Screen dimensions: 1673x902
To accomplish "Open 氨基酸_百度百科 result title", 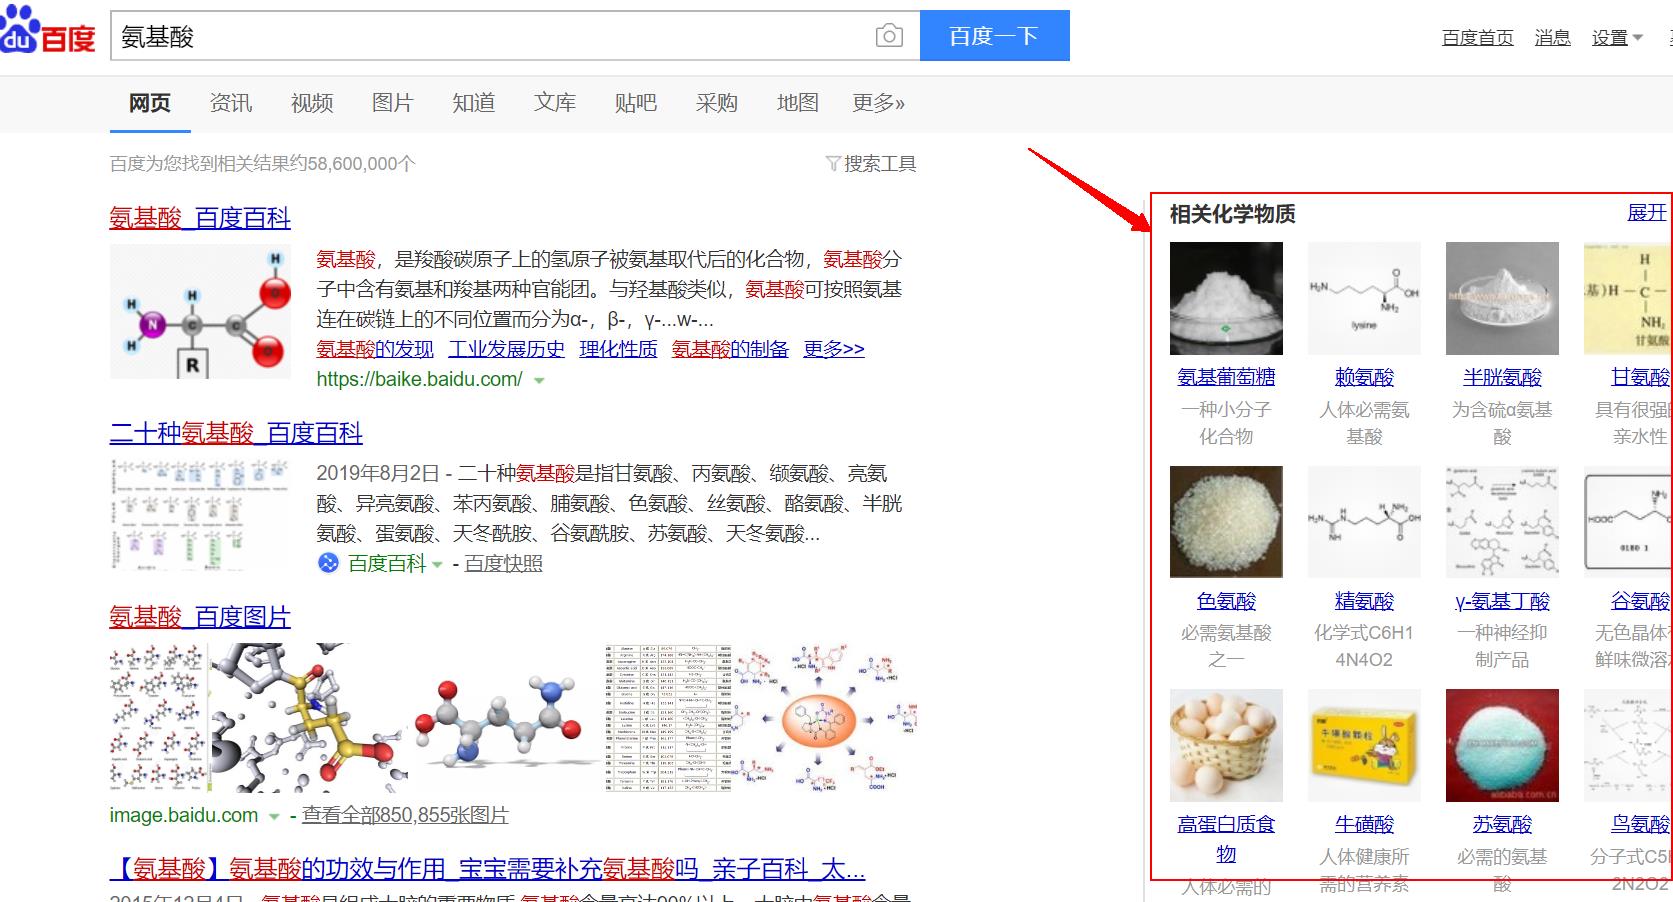I will pyautogui.click(x=200, y=218).
